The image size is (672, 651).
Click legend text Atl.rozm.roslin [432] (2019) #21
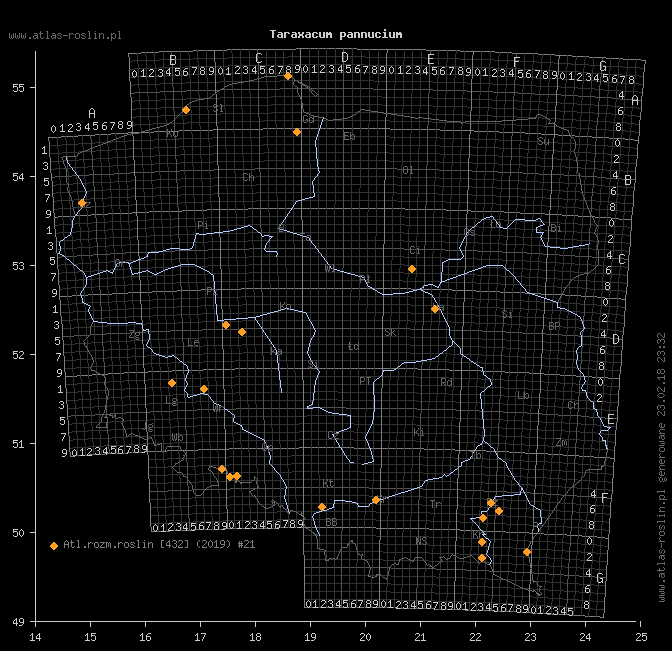click(159, 544)
